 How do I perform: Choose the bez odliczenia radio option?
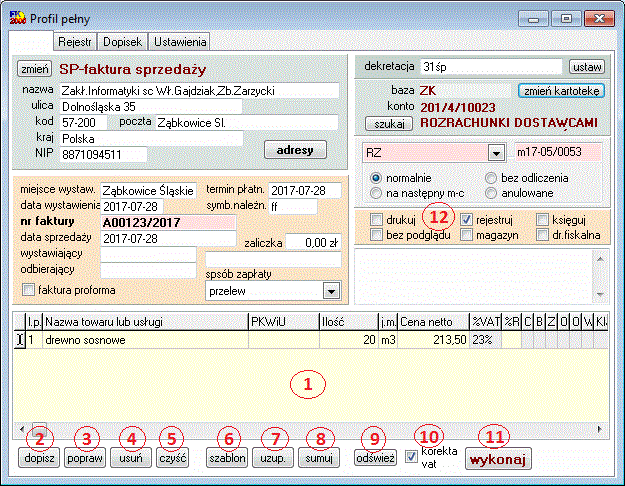point(491,178)
